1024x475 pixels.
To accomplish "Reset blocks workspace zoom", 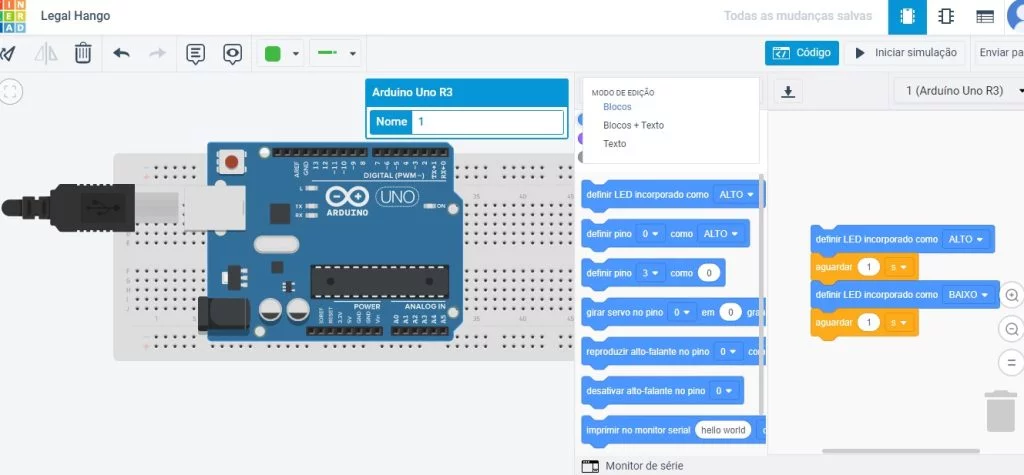I will coord(1012,363).
